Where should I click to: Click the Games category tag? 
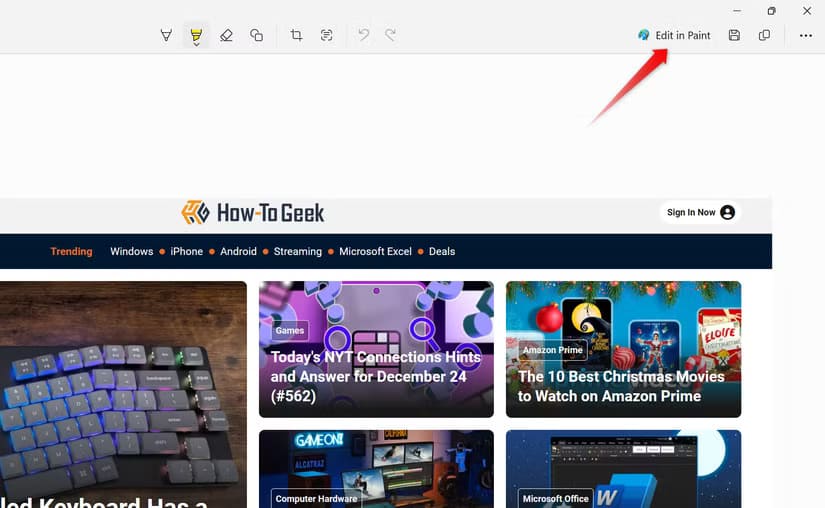pyautogui.click(x=289, y=330)
